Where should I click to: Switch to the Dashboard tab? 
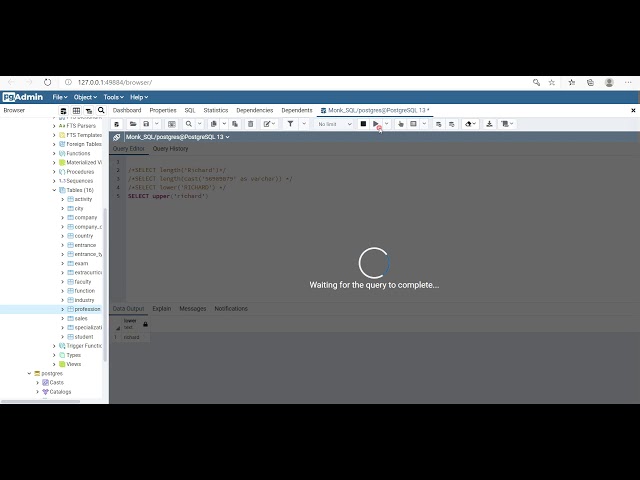[127, 110]
